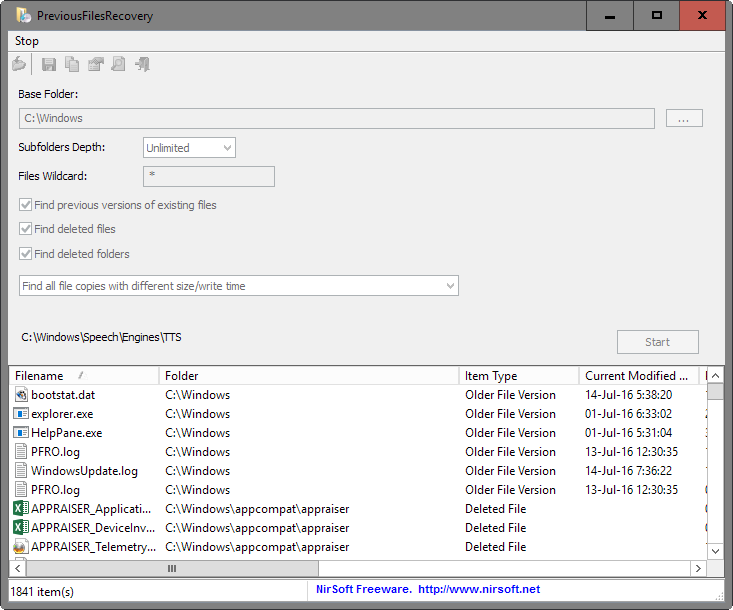This screenshot has height=610, width=733.
Task: Sort by the Filename column header
Action: click(x=84, y=375)
